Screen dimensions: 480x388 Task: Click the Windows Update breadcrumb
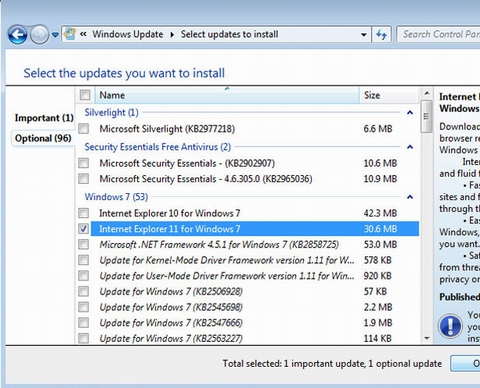tap(128, 34)
